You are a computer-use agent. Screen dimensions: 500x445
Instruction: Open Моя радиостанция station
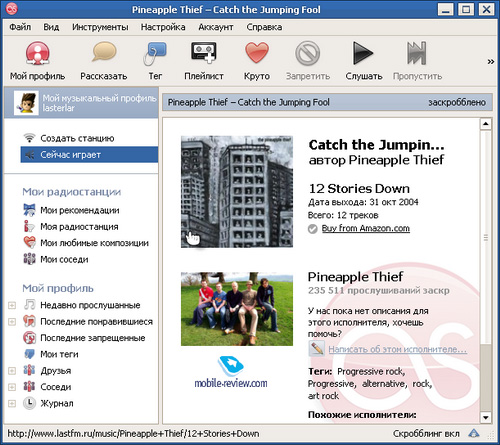pos(79,227)
